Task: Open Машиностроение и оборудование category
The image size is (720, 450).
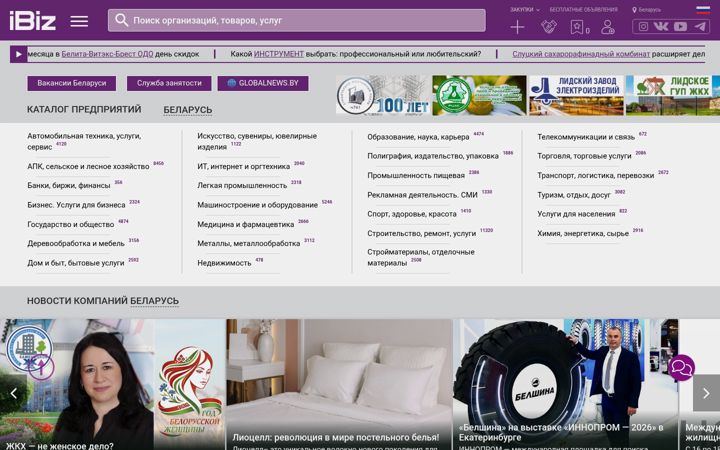Action: [x=258, y=205]
